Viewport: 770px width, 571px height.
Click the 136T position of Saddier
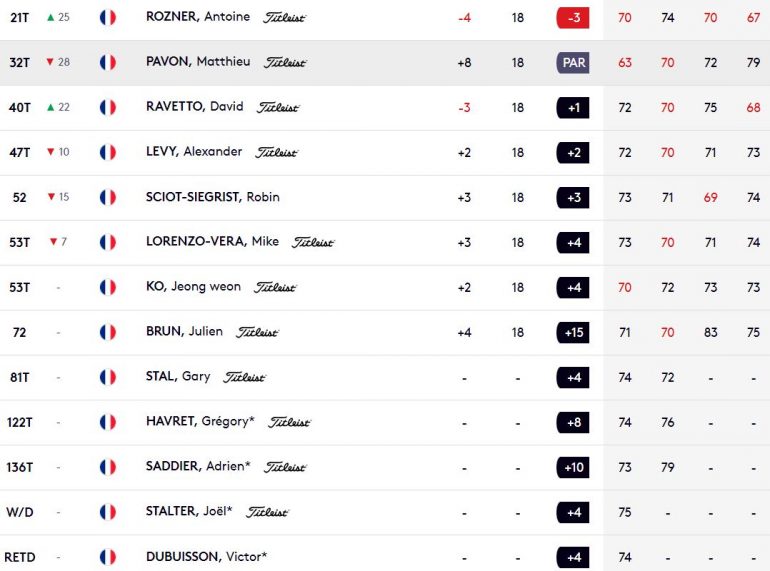20,467
